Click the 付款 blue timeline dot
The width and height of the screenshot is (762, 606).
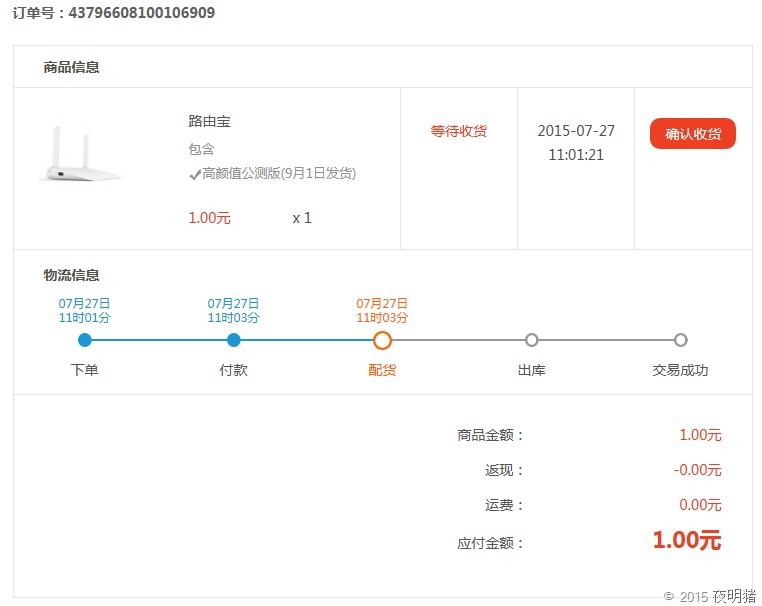point(233,340)
